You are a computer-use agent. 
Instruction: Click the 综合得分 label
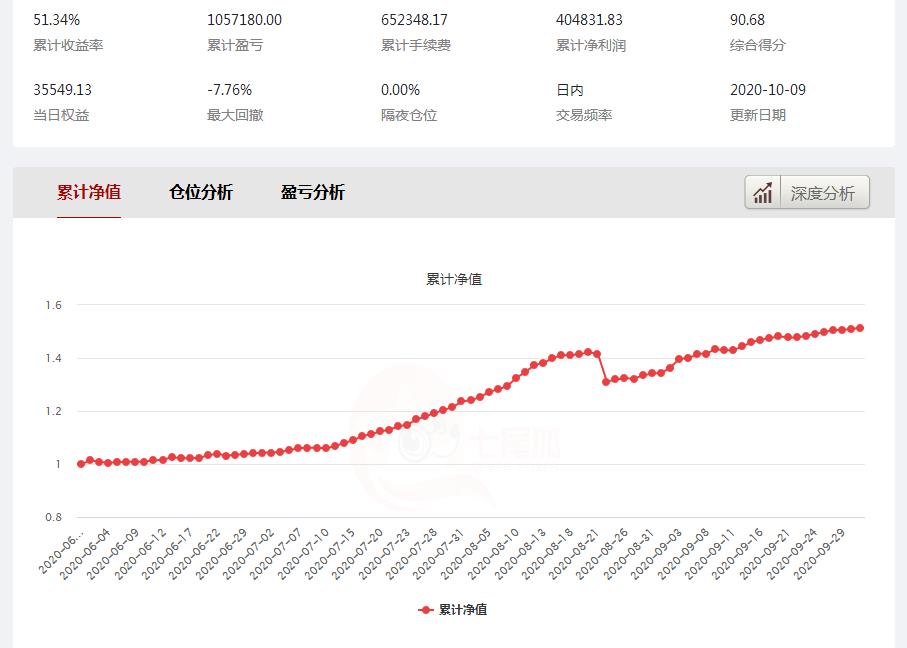[758, 45]
